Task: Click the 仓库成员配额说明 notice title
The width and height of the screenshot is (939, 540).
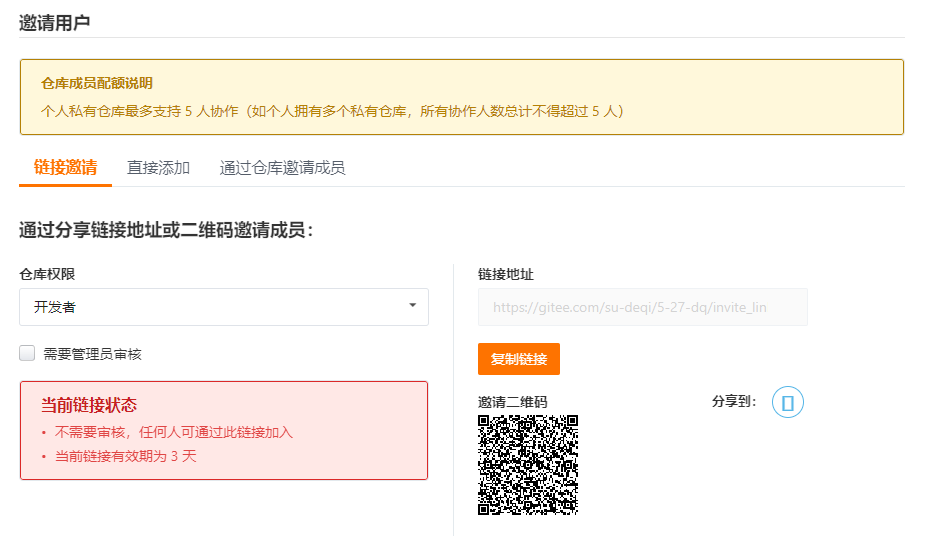Action: click(96, 83)
